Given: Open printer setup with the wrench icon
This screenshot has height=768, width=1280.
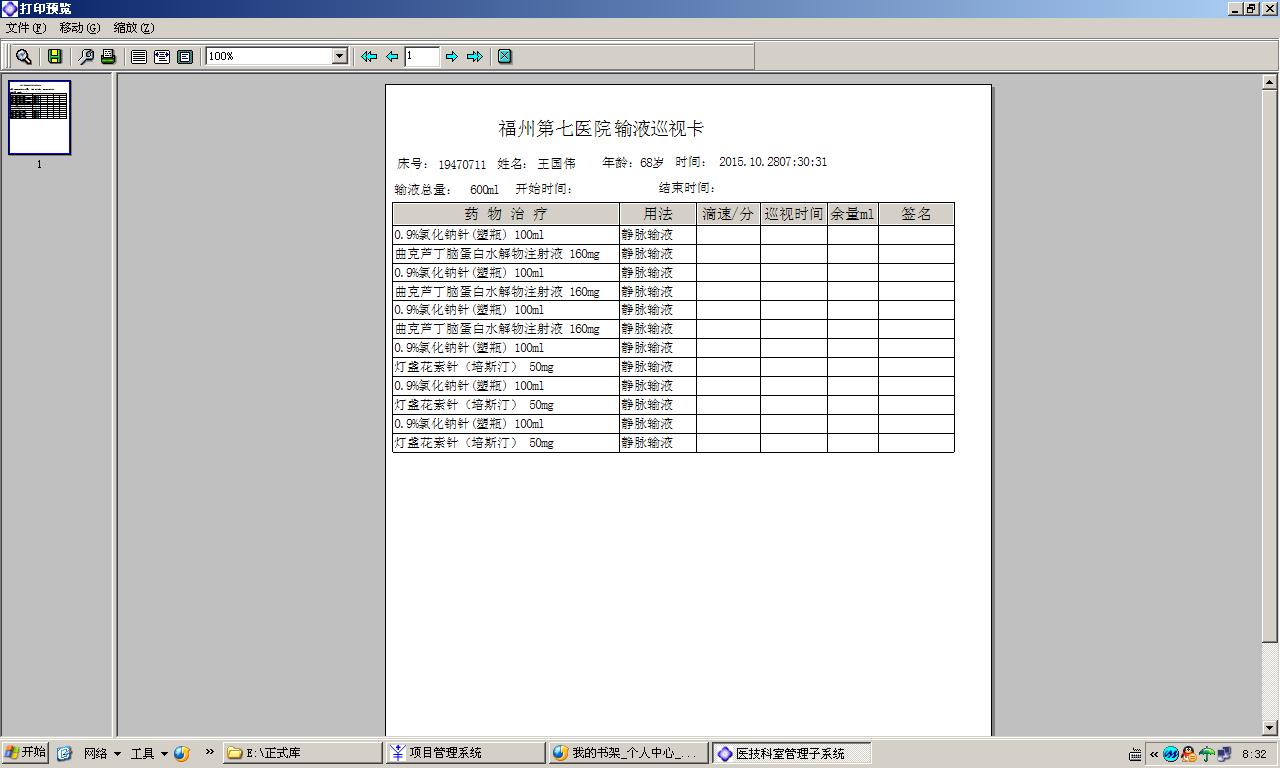Looking at the screenshot, I should pyautogui.click(x=86, y=57).
